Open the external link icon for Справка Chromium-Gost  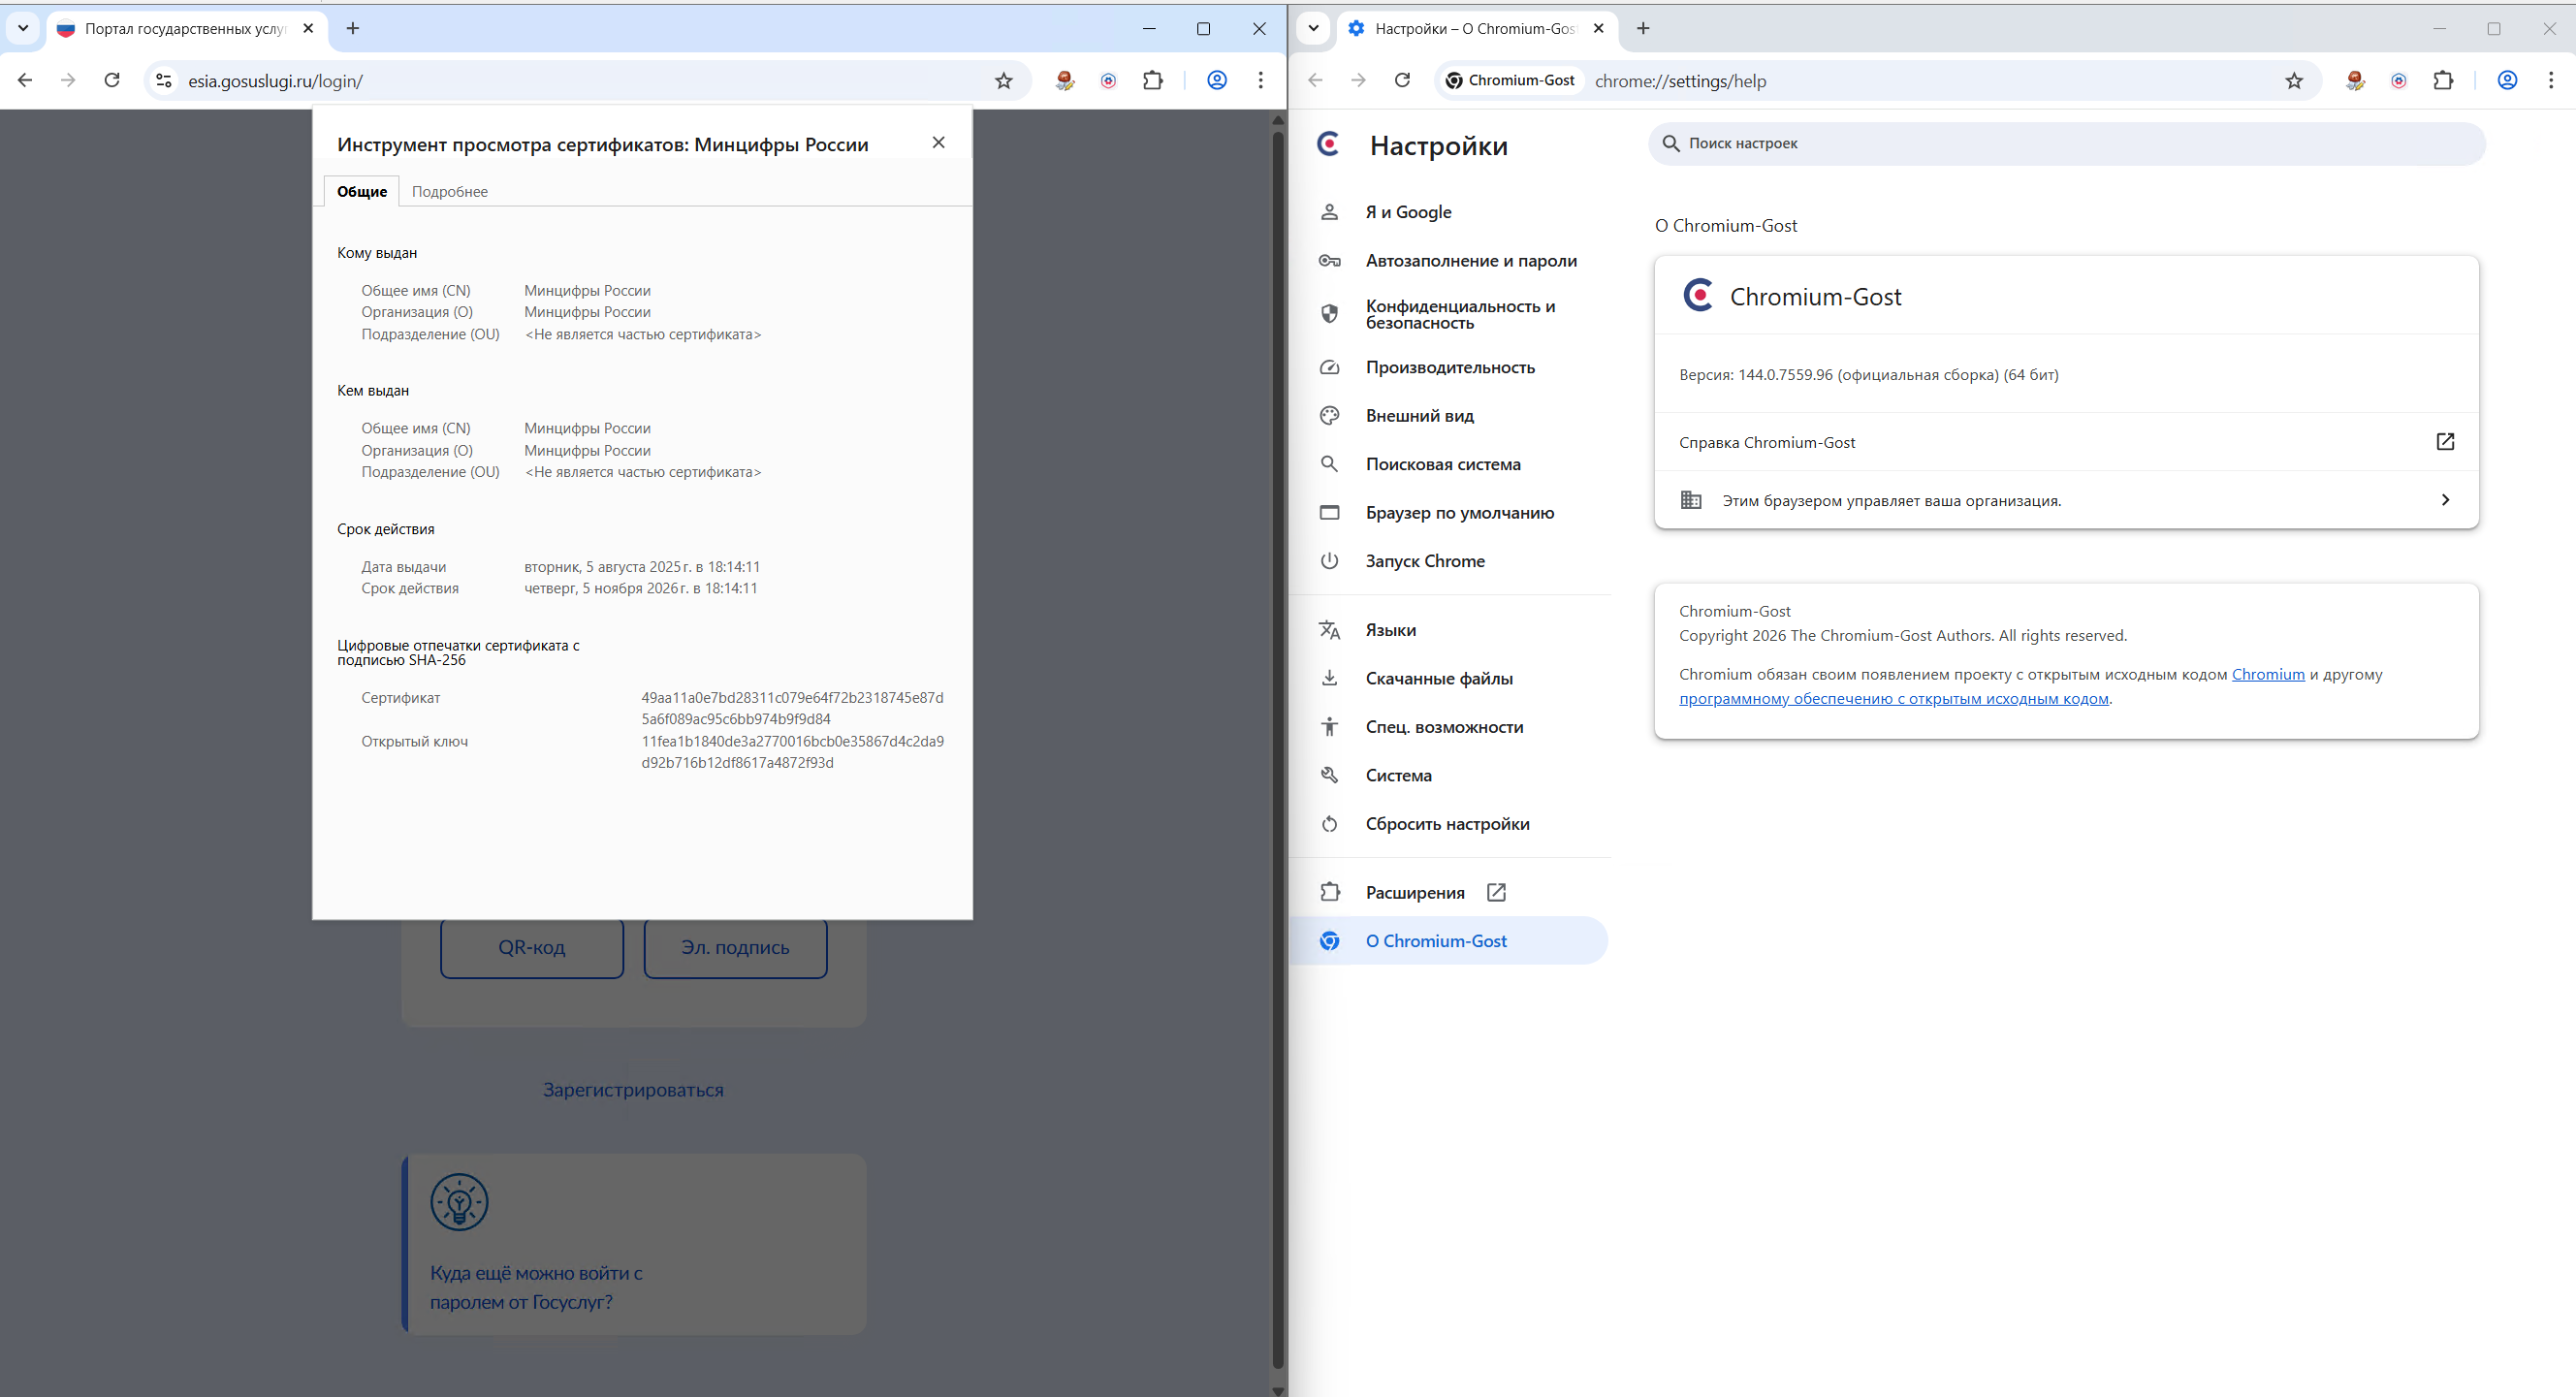2444,442
